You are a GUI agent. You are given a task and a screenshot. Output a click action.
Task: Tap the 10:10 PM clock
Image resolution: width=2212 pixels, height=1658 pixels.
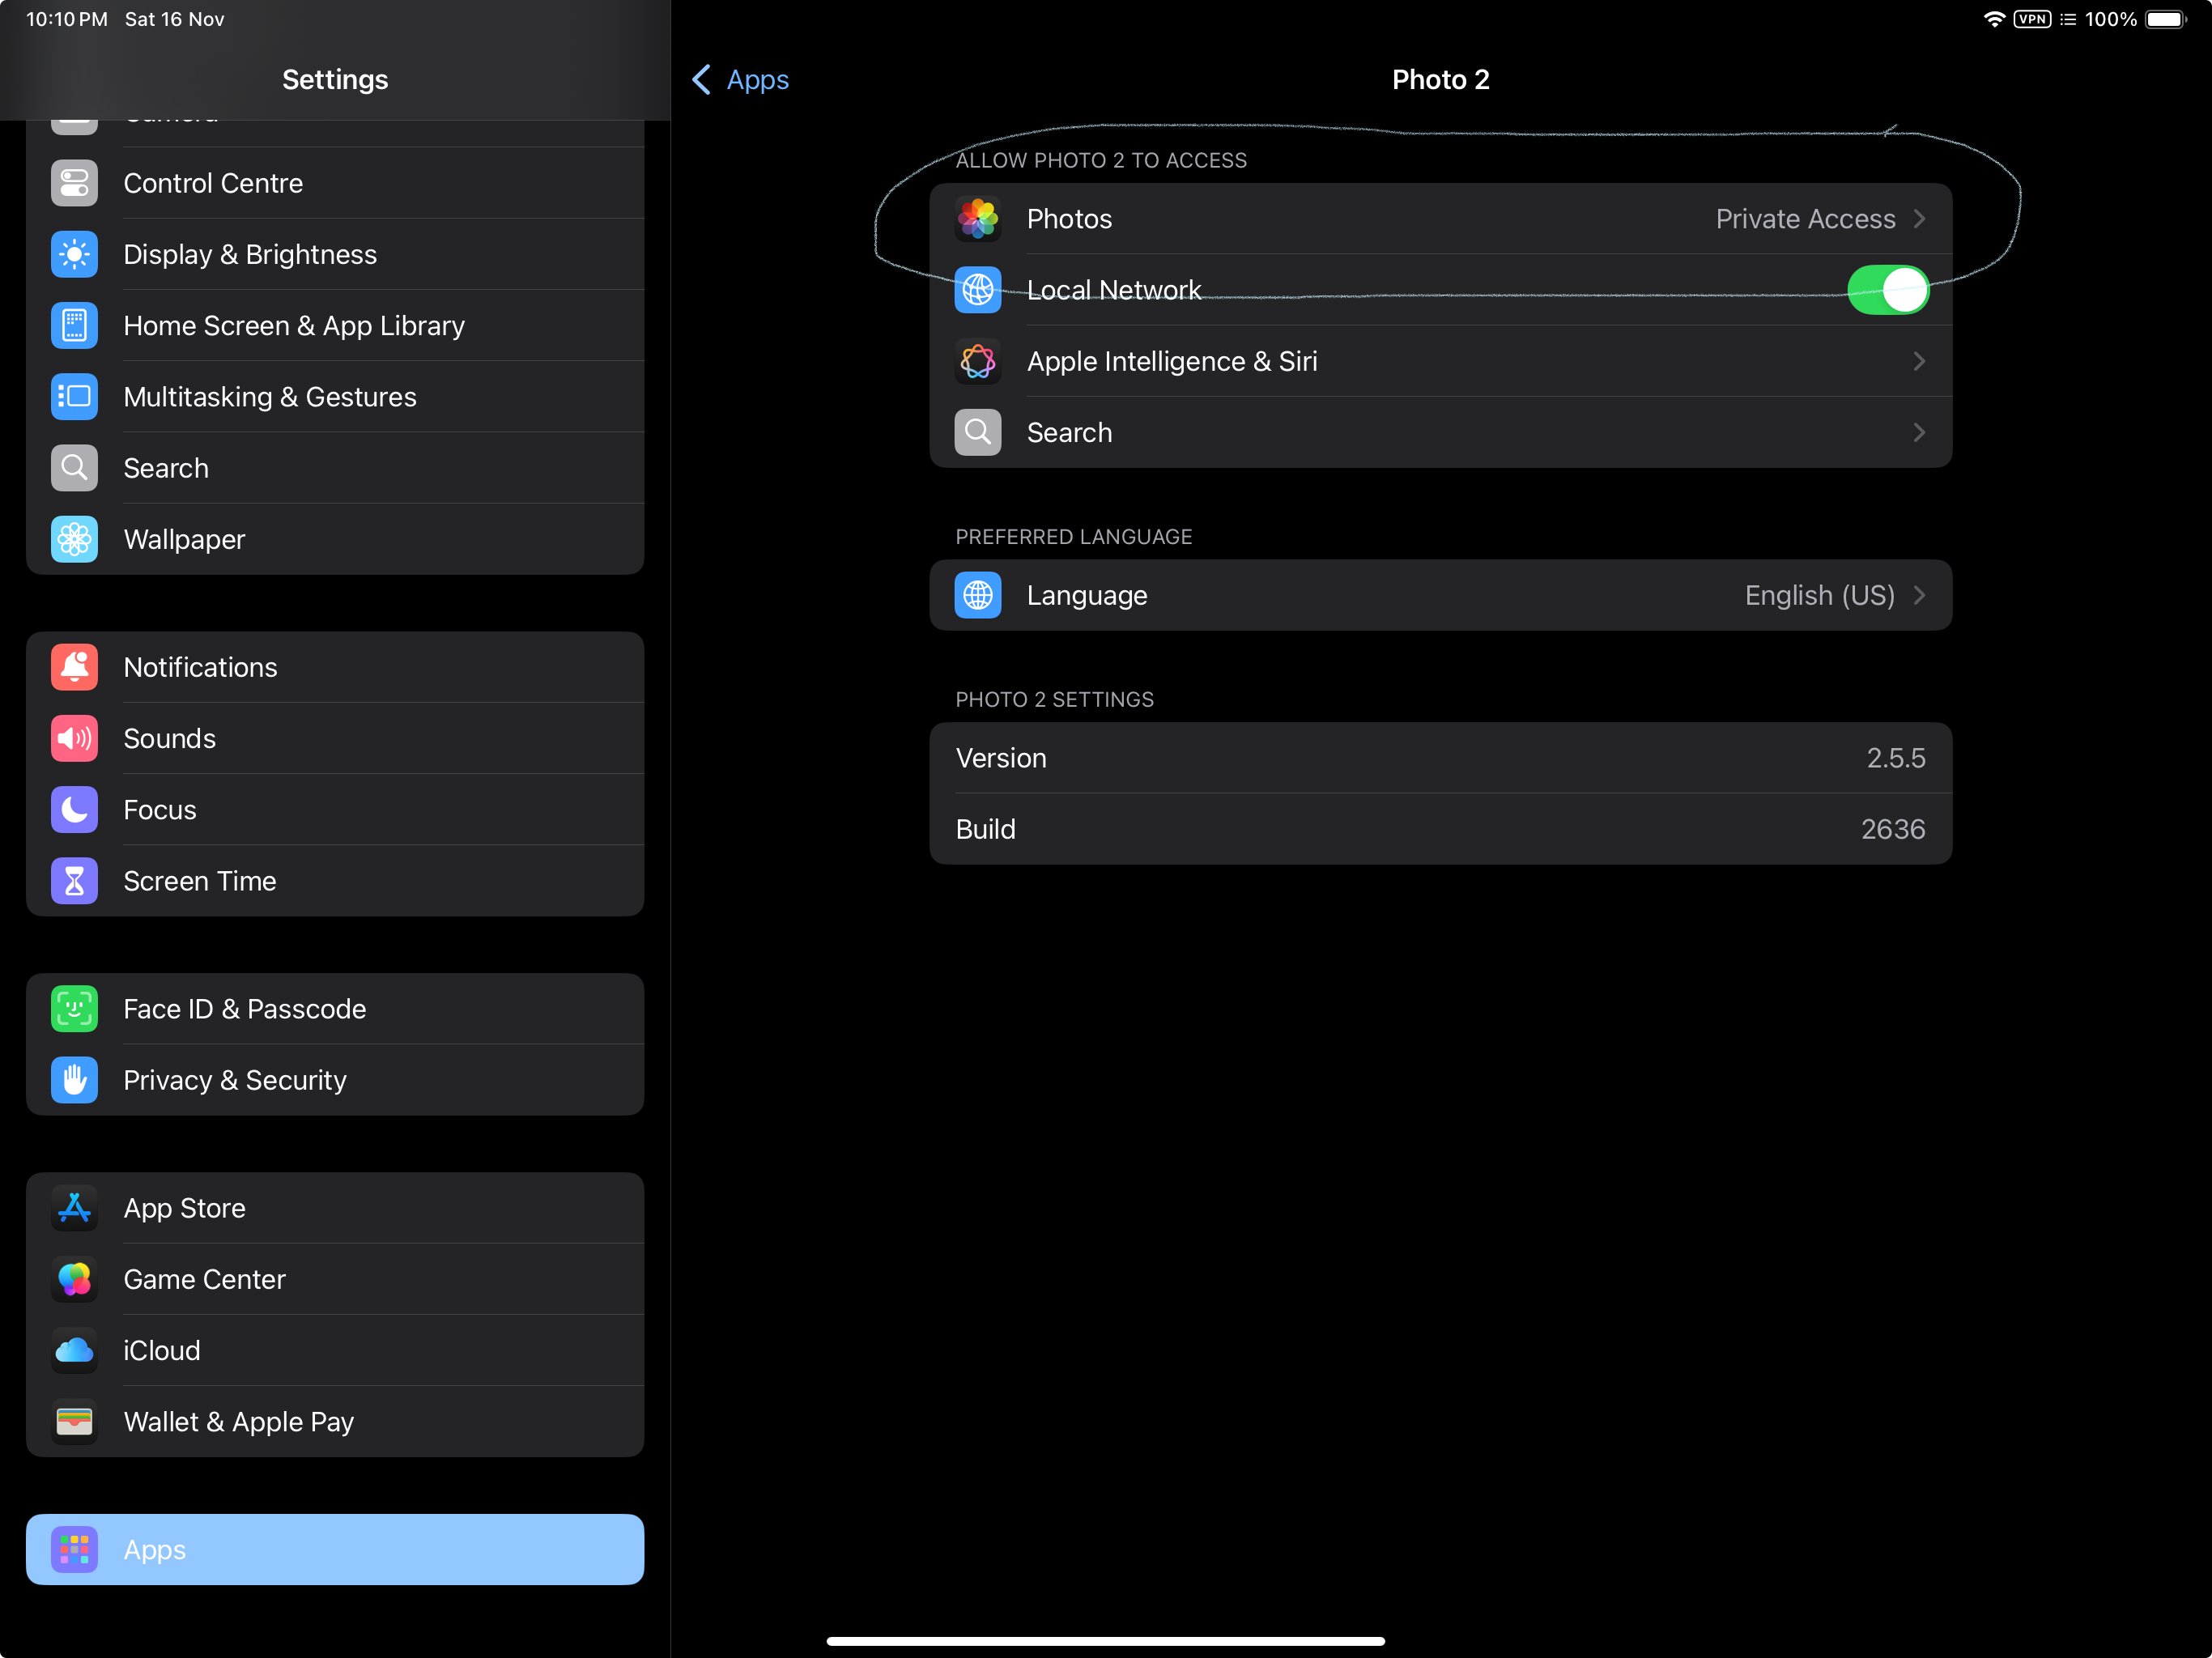66,19
